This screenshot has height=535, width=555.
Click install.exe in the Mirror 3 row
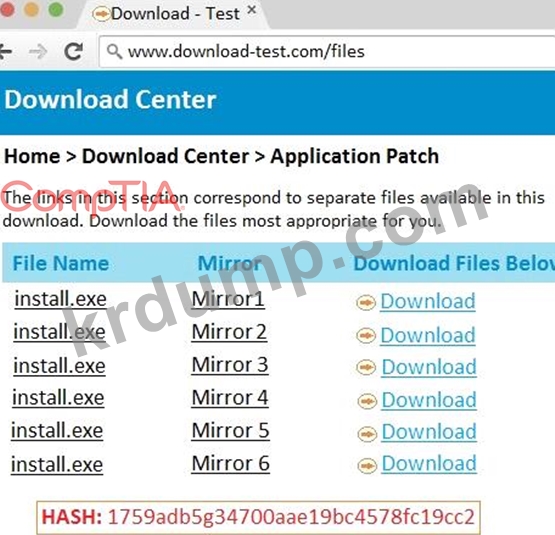(x=59, y=366)
